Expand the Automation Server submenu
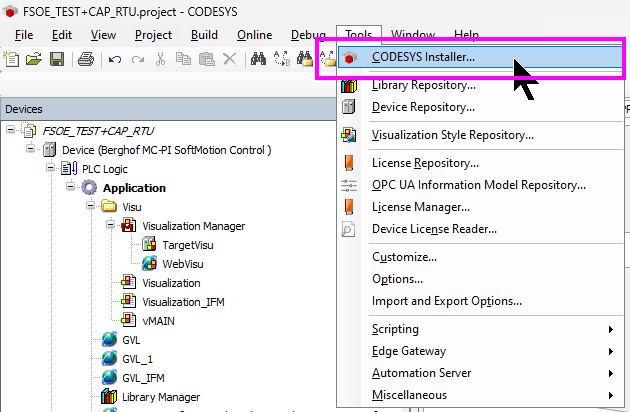 (611, 373)
